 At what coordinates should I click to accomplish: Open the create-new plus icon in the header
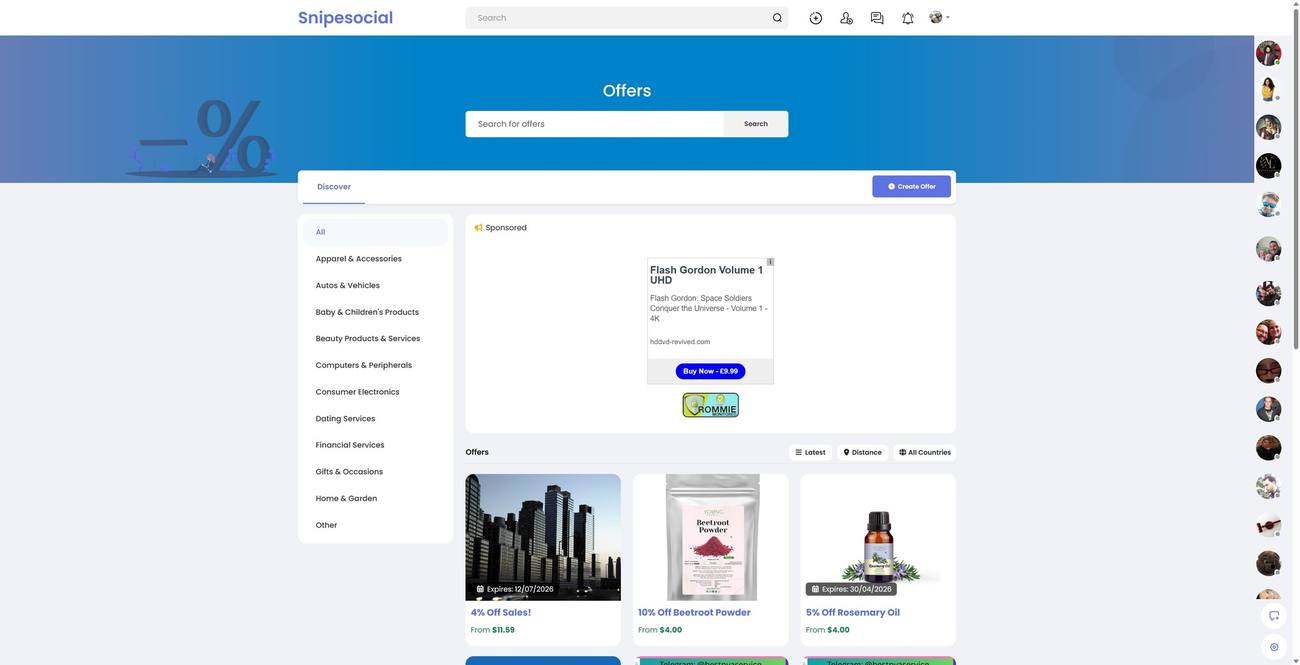click(816, 18)
